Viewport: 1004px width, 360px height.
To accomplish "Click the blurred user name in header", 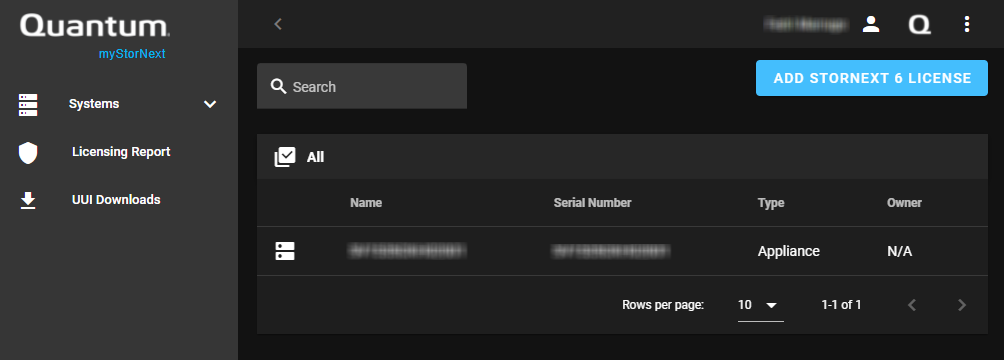I will [806, 24].
